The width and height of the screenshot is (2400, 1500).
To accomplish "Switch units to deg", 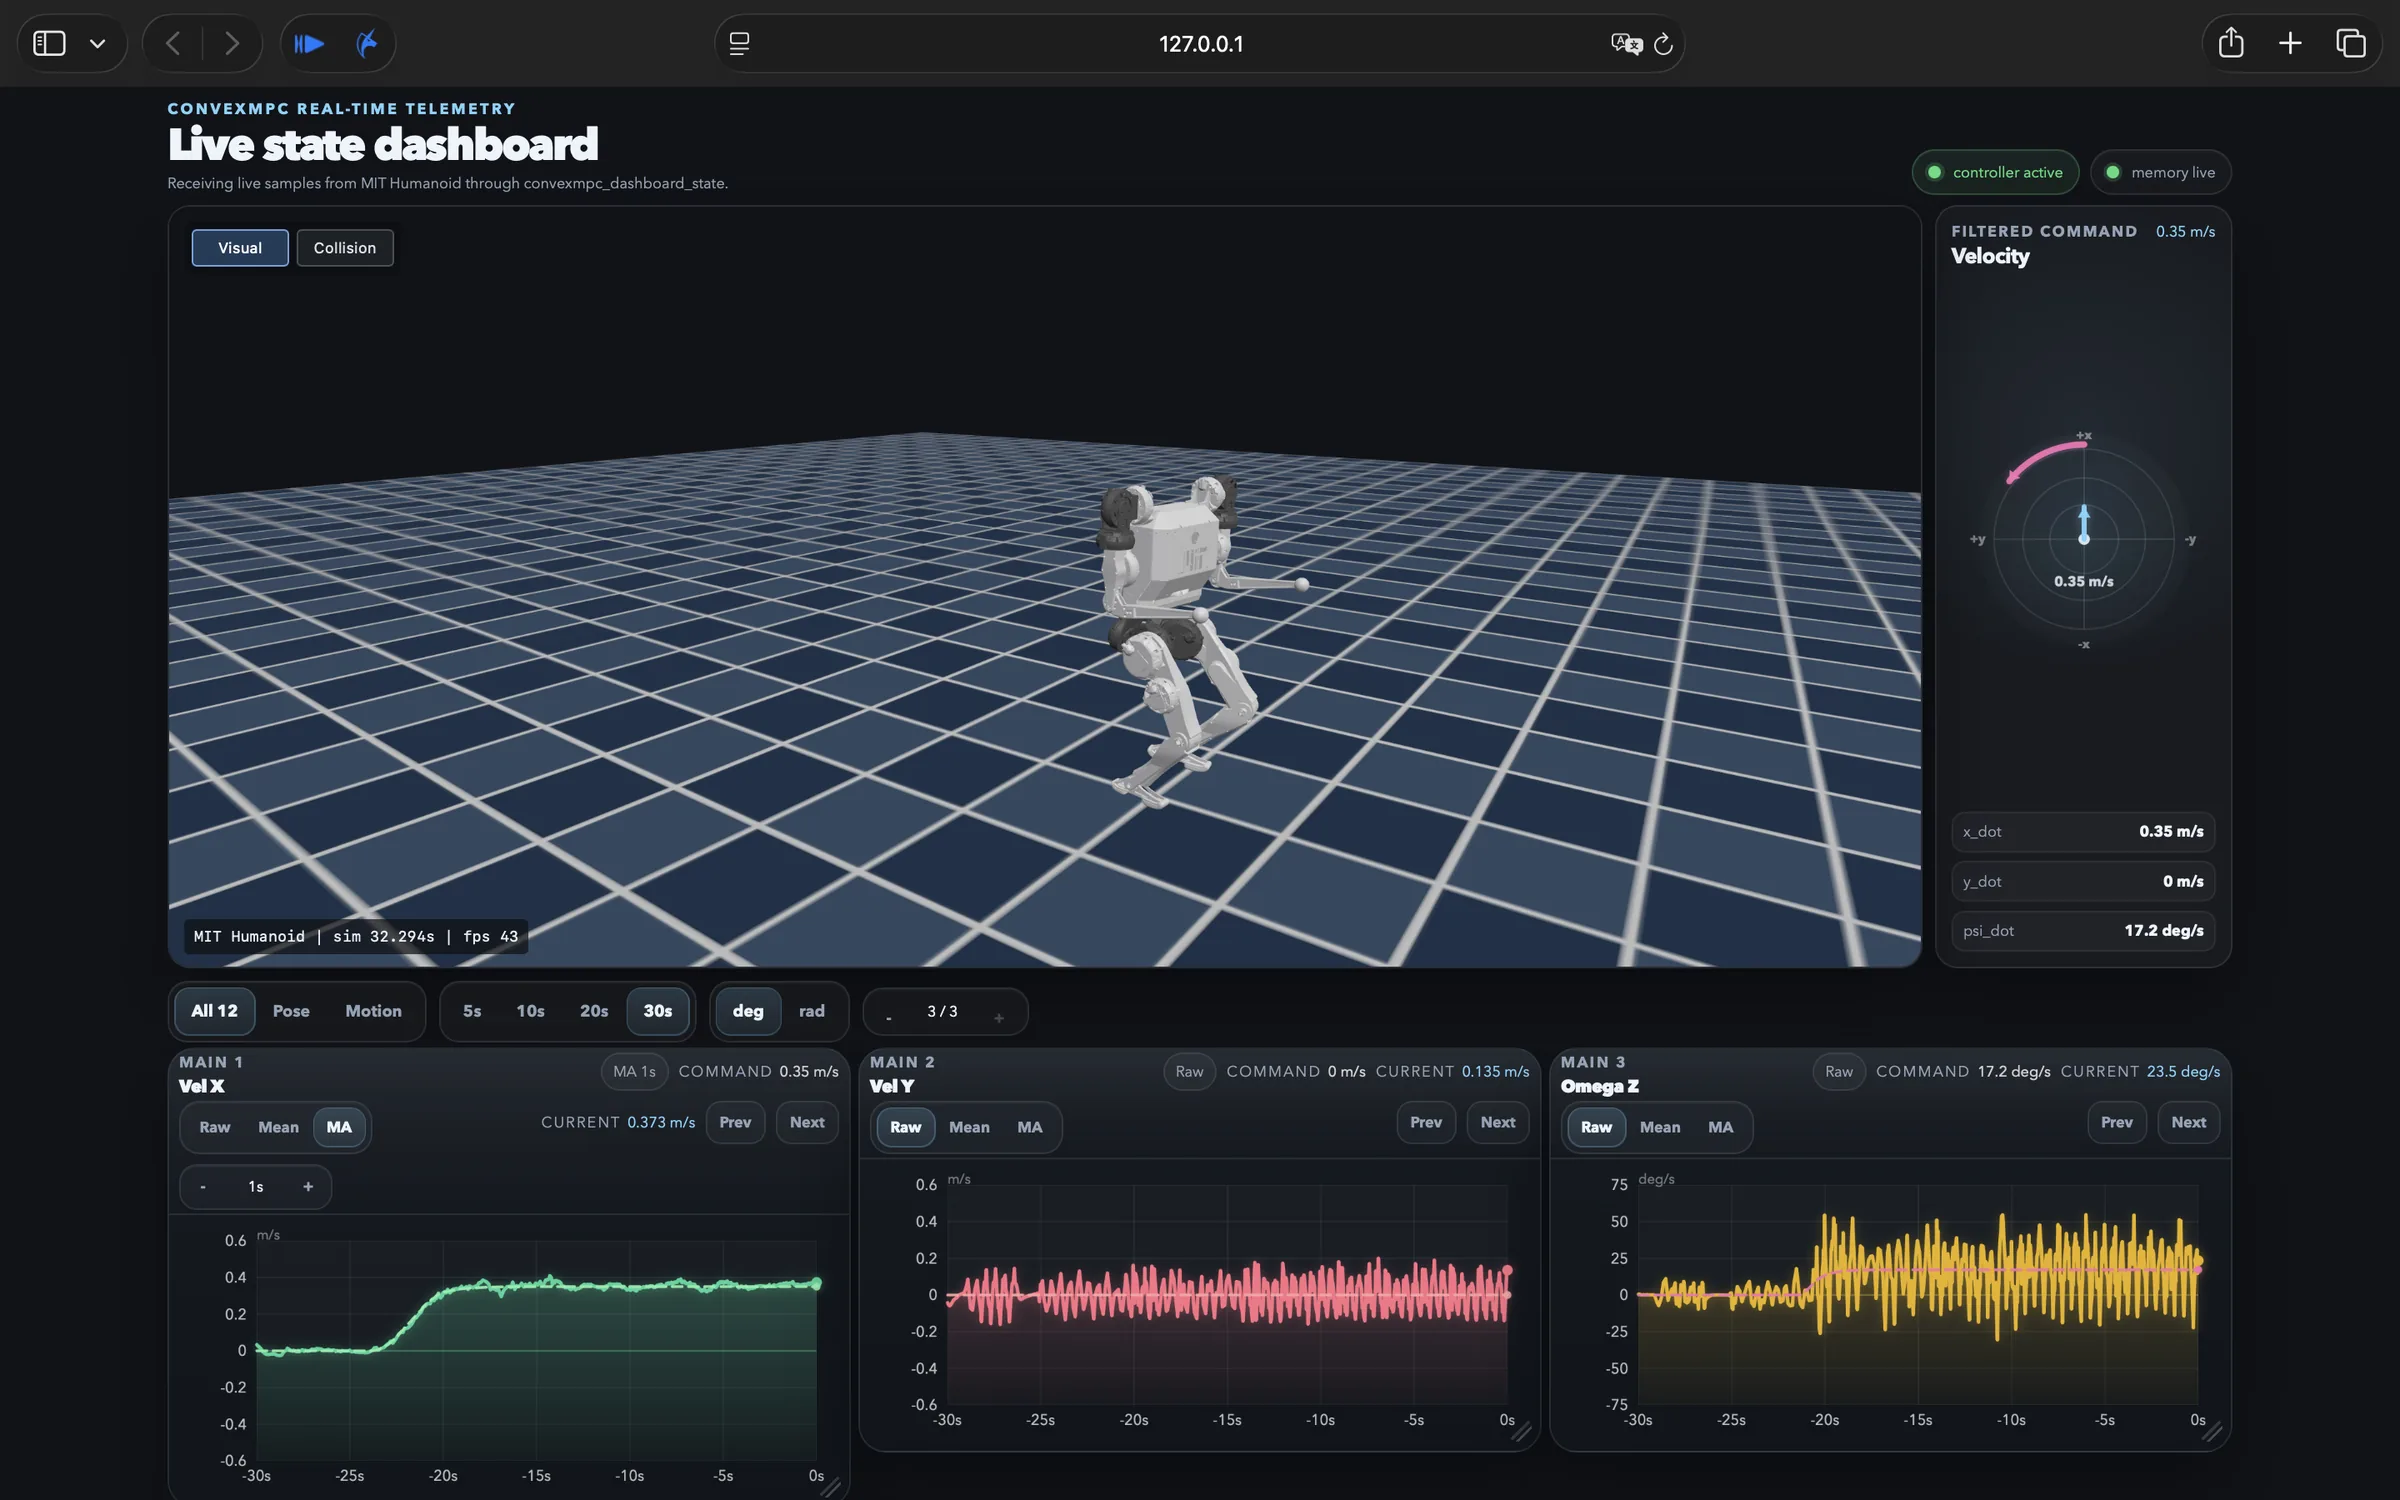I will (748, 1011).
